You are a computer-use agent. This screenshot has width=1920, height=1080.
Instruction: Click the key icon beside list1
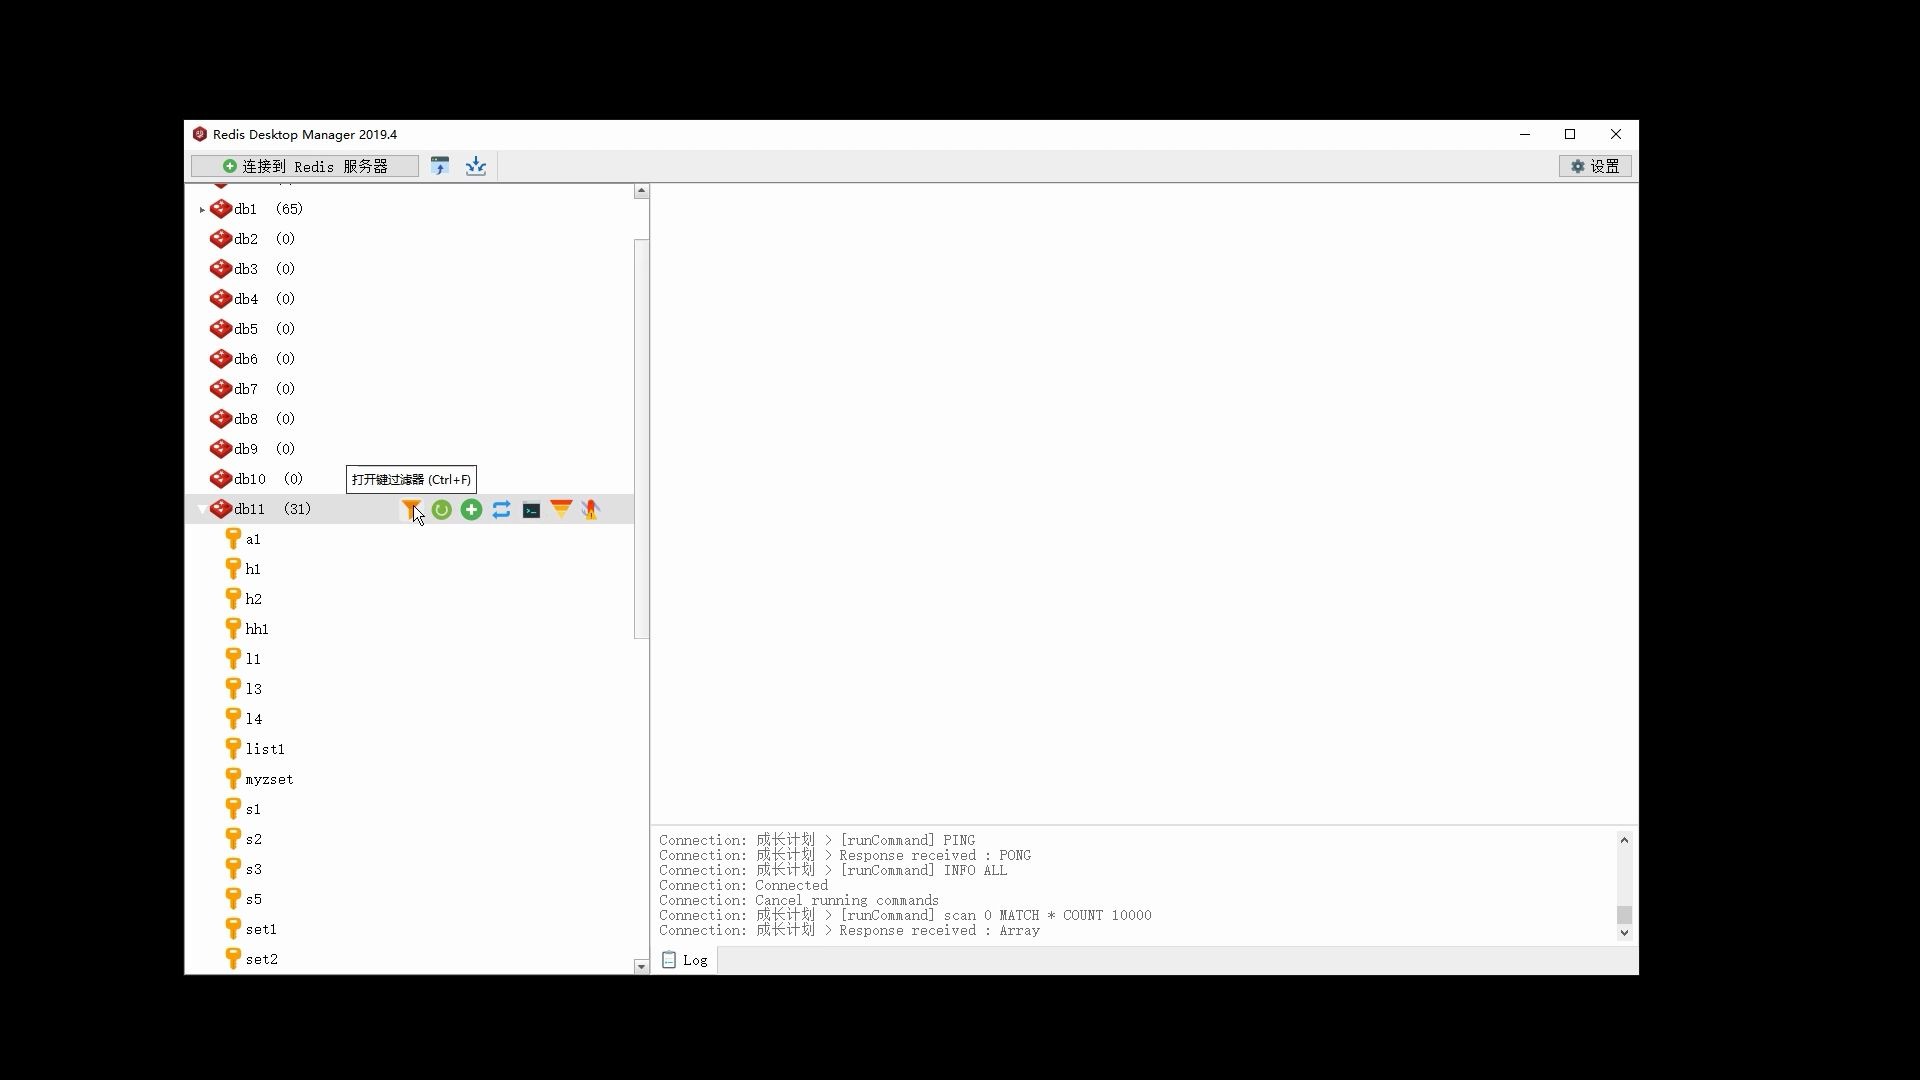pyautogui.click(x=233, y=749)
